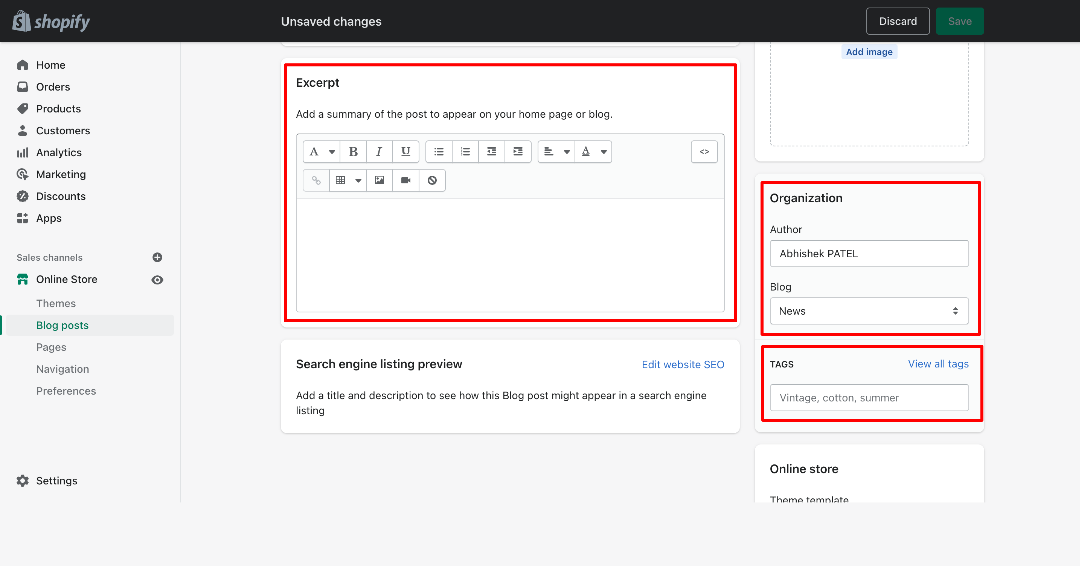Click the Tags input field
The image size is (1080, 566).
pos(869,398)
